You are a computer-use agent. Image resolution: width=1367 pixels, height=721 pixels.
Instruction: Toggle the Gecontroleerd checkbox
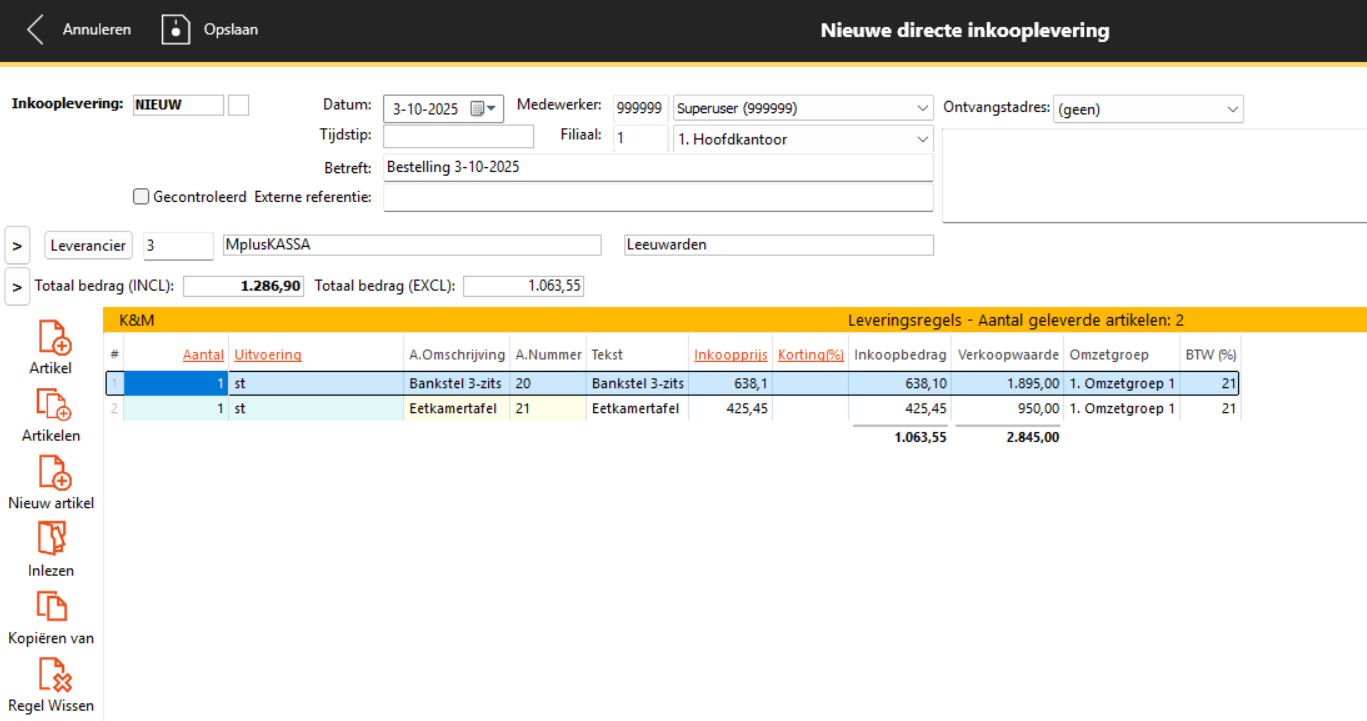(142, 197)
